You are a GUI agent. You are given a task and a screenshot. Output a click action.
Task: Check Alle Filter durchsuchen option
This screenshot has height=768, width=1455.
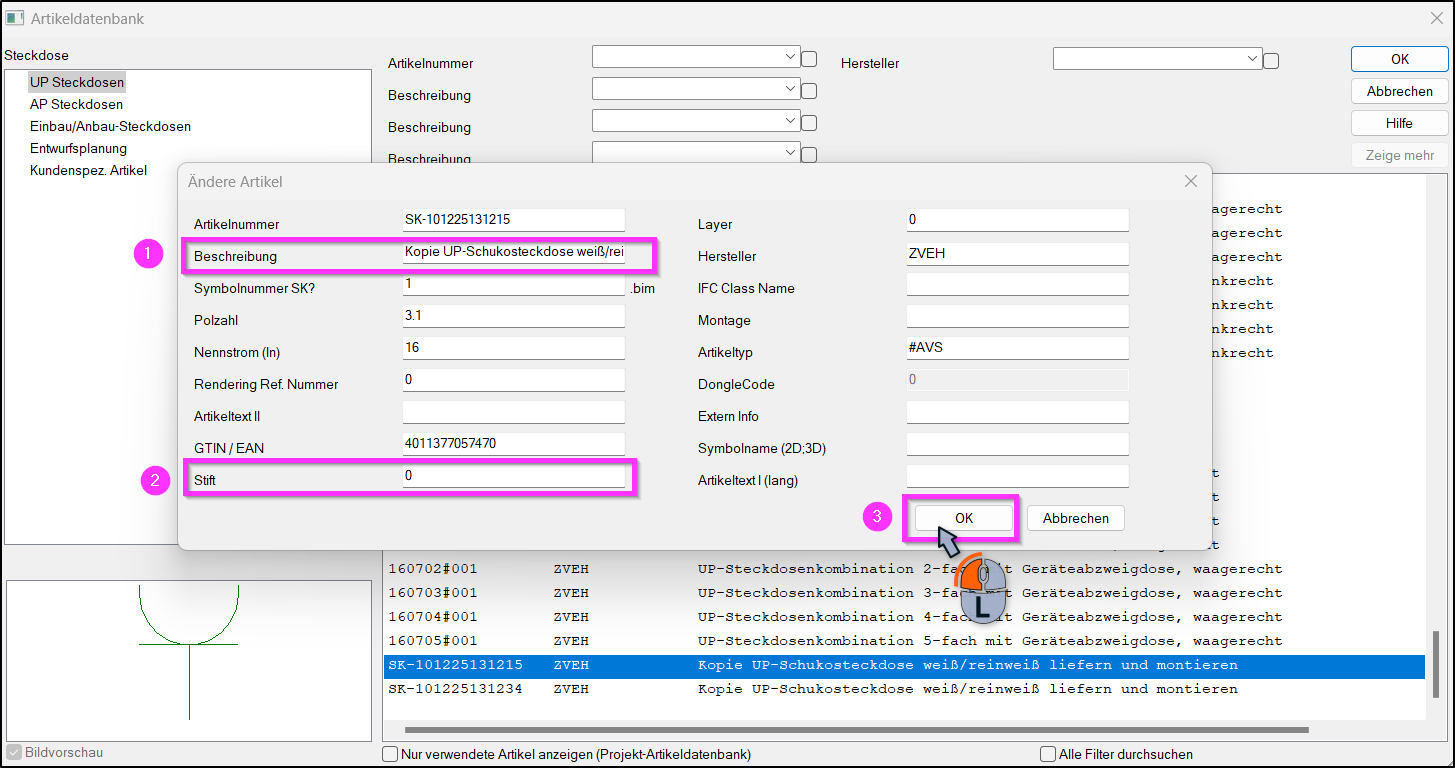(x=1048, y=754)
